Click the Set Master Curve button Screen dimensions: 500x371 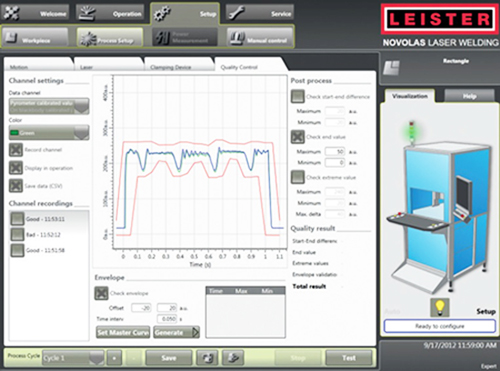pyautogui.click(x=123, y=332)
